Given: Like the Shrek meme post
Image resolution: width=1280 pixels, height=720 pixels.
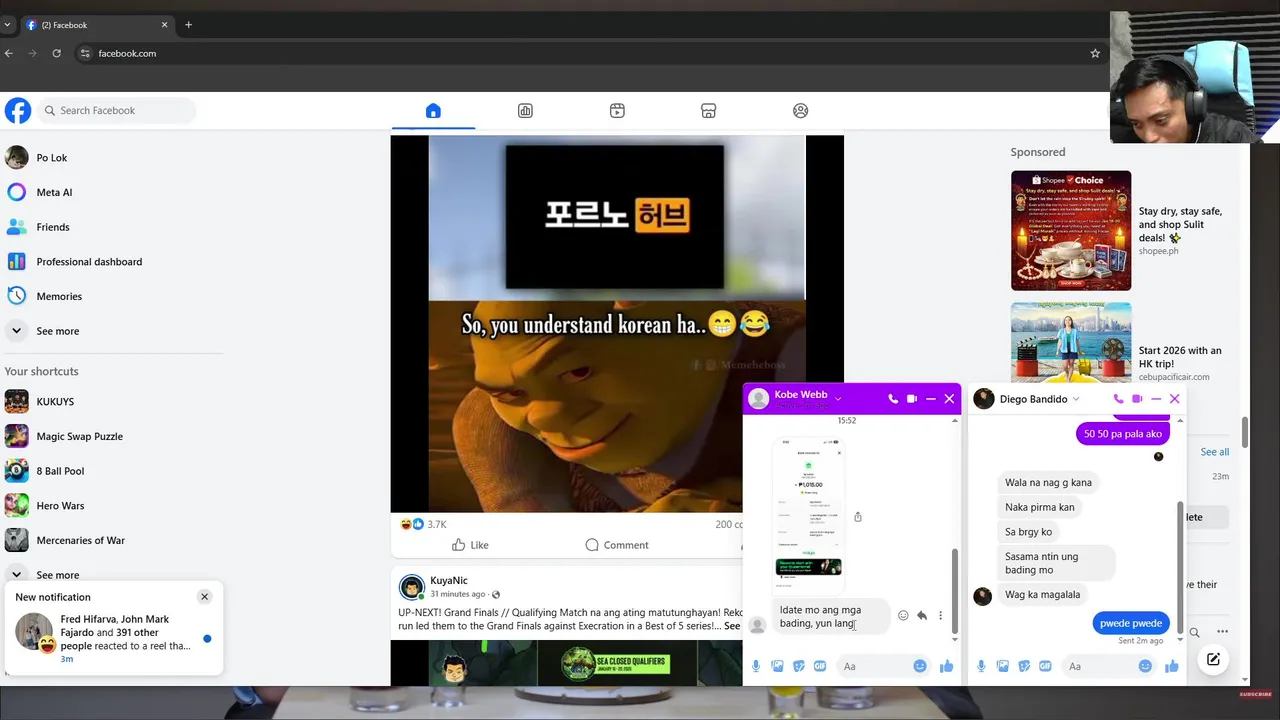Looking at the screenshot, I should point(470,545).
